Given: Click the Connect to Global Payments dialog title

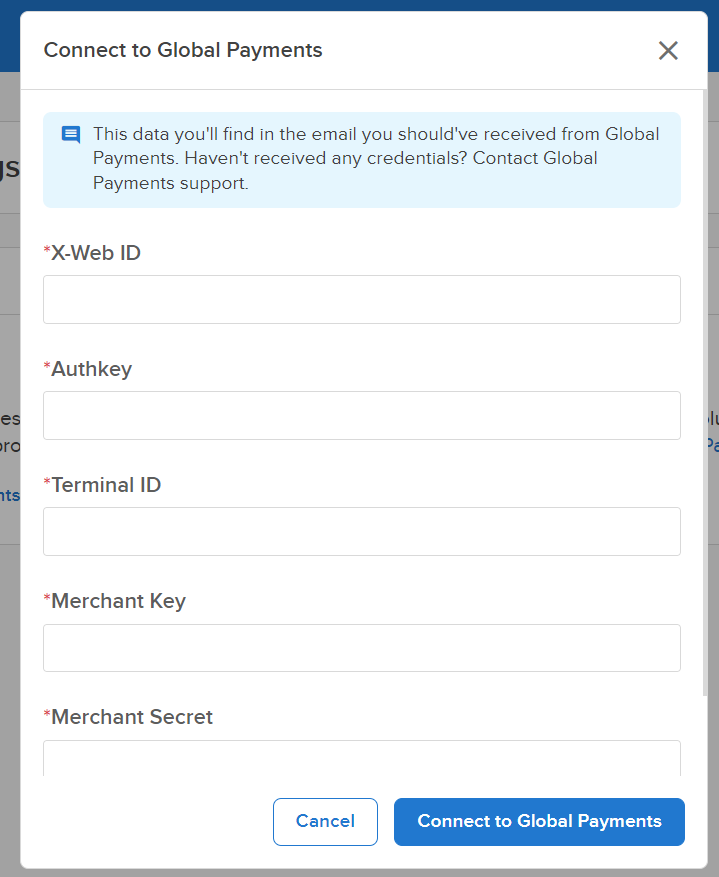Looking at the screenshot, I should pos(183,50).
